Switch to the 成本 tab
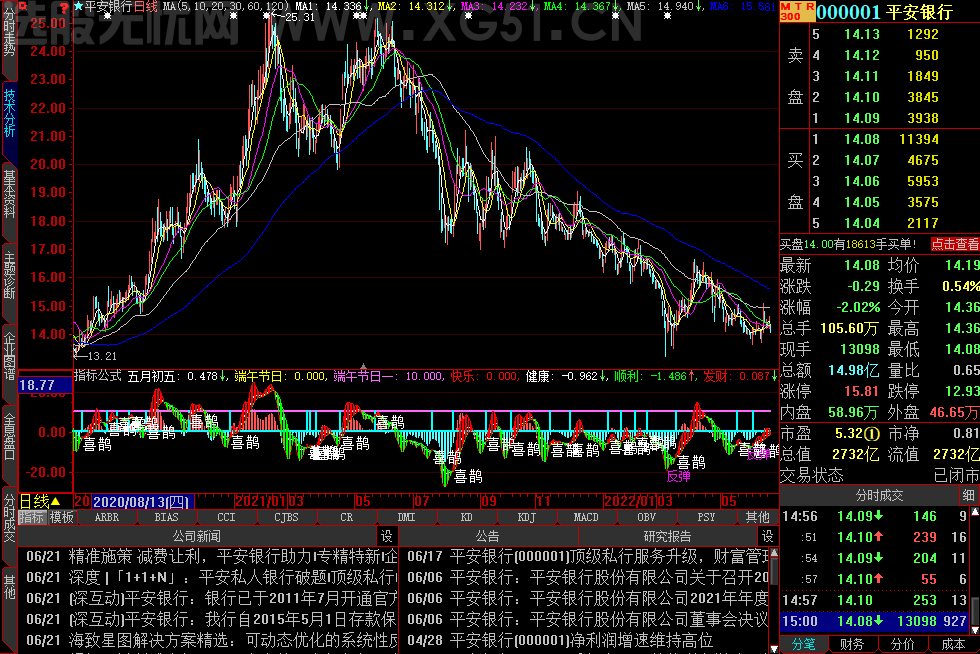Viewport: 980px width, 654px height. click(953, 644)
